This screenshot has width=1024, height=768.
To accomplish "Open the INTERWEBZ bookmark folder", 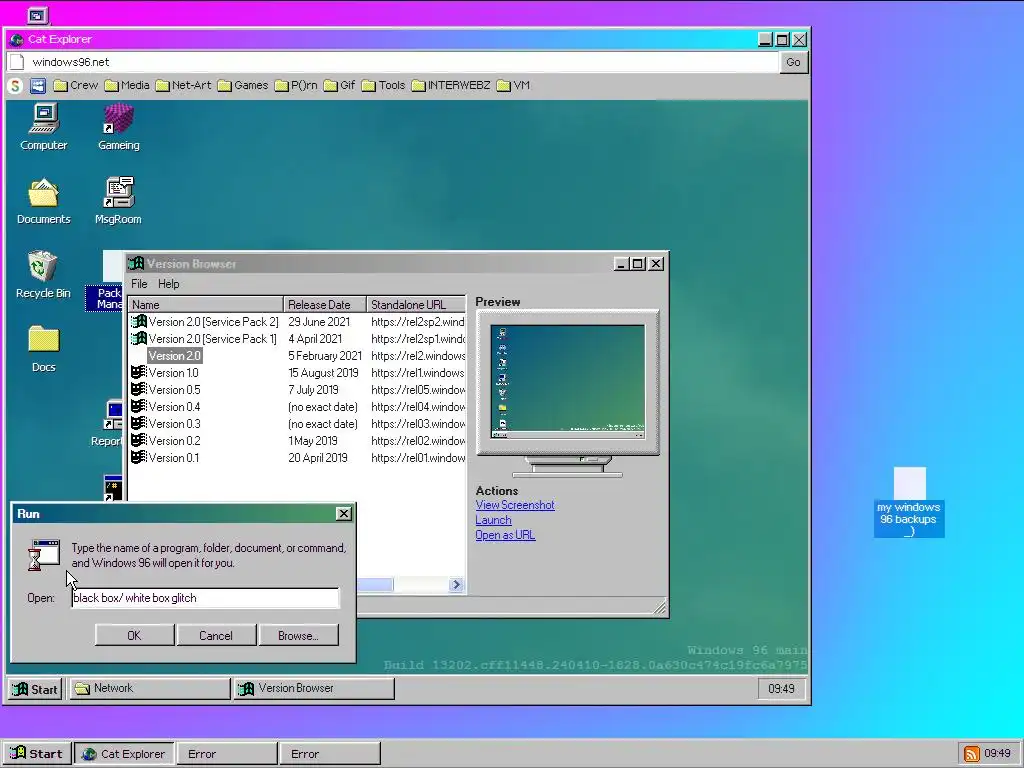I will [451, 86].
